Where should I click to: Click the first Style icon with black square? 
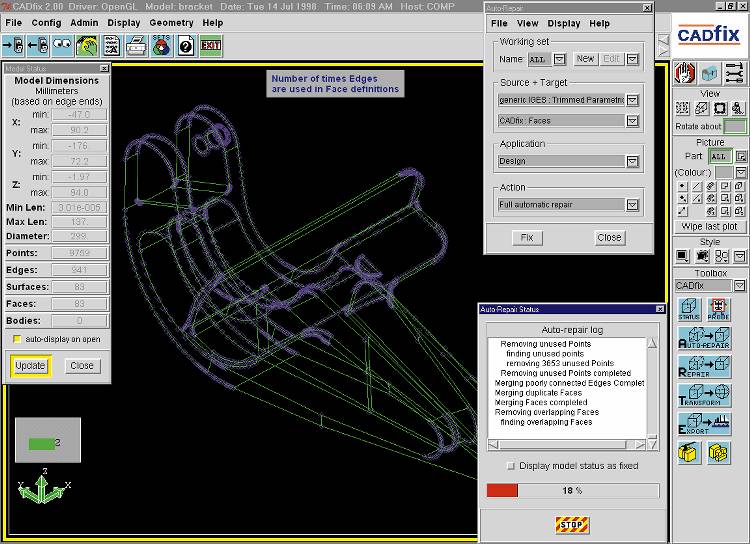pyautogui.click(x=683, y=256)
